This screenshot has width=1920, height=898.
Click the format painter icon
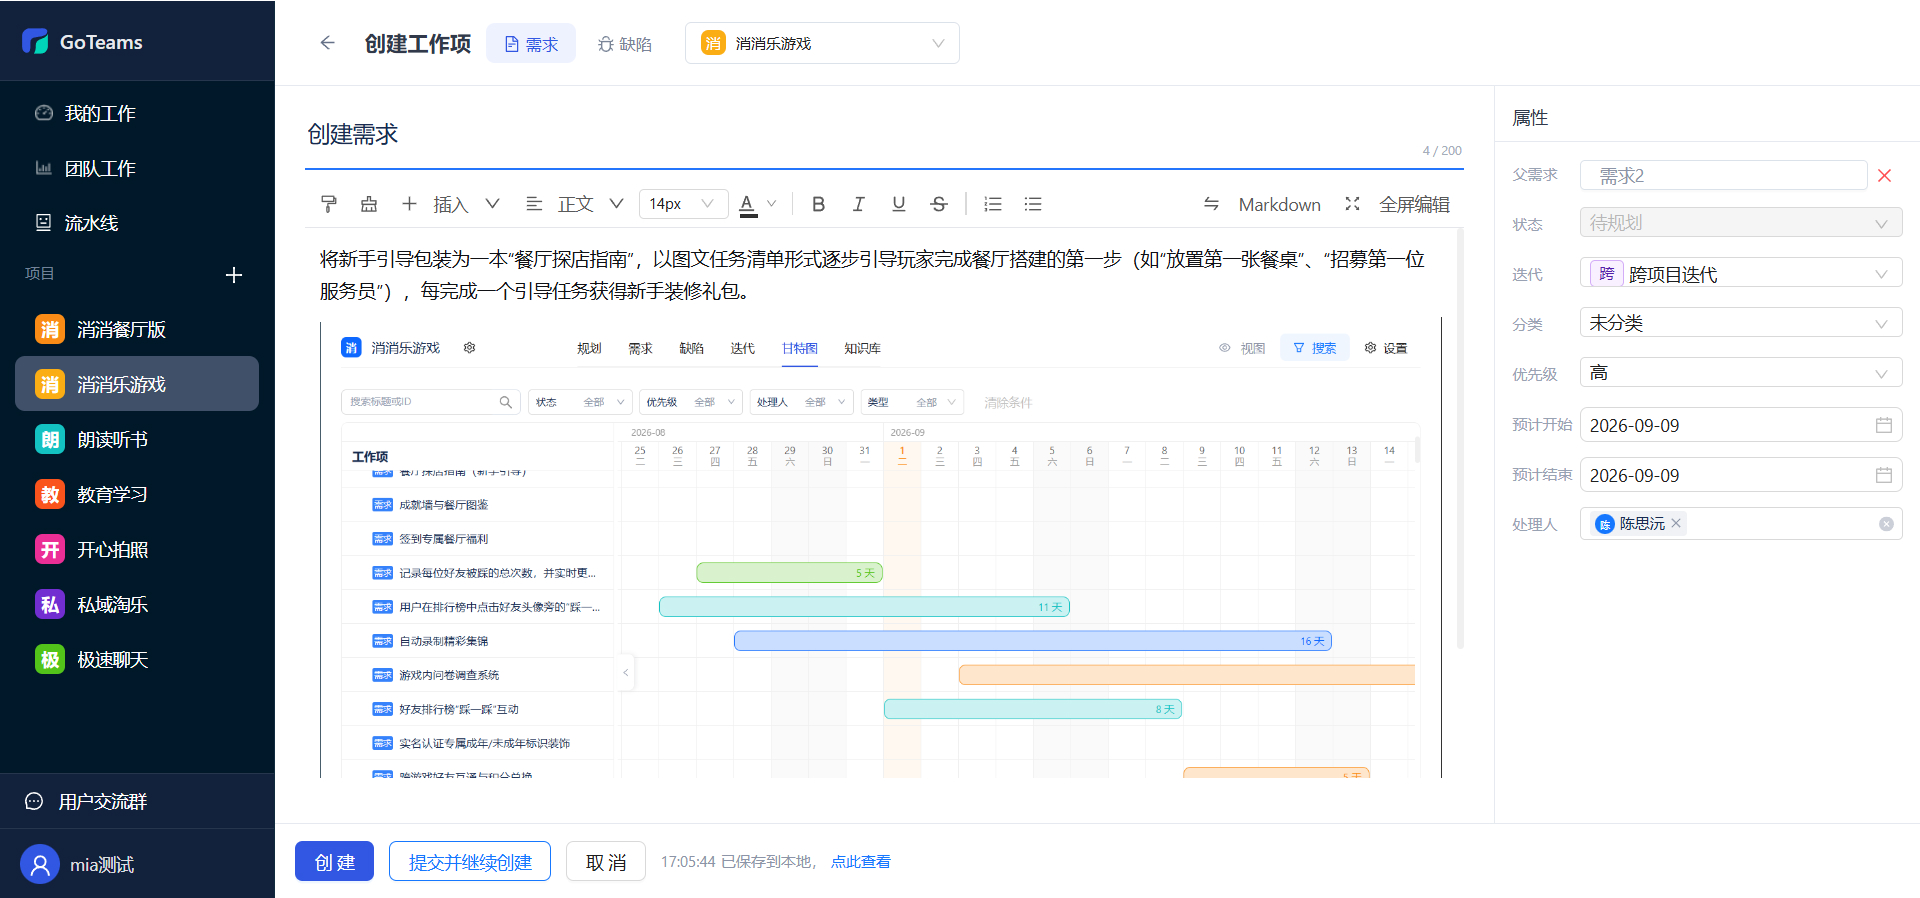tap(329, 204)
